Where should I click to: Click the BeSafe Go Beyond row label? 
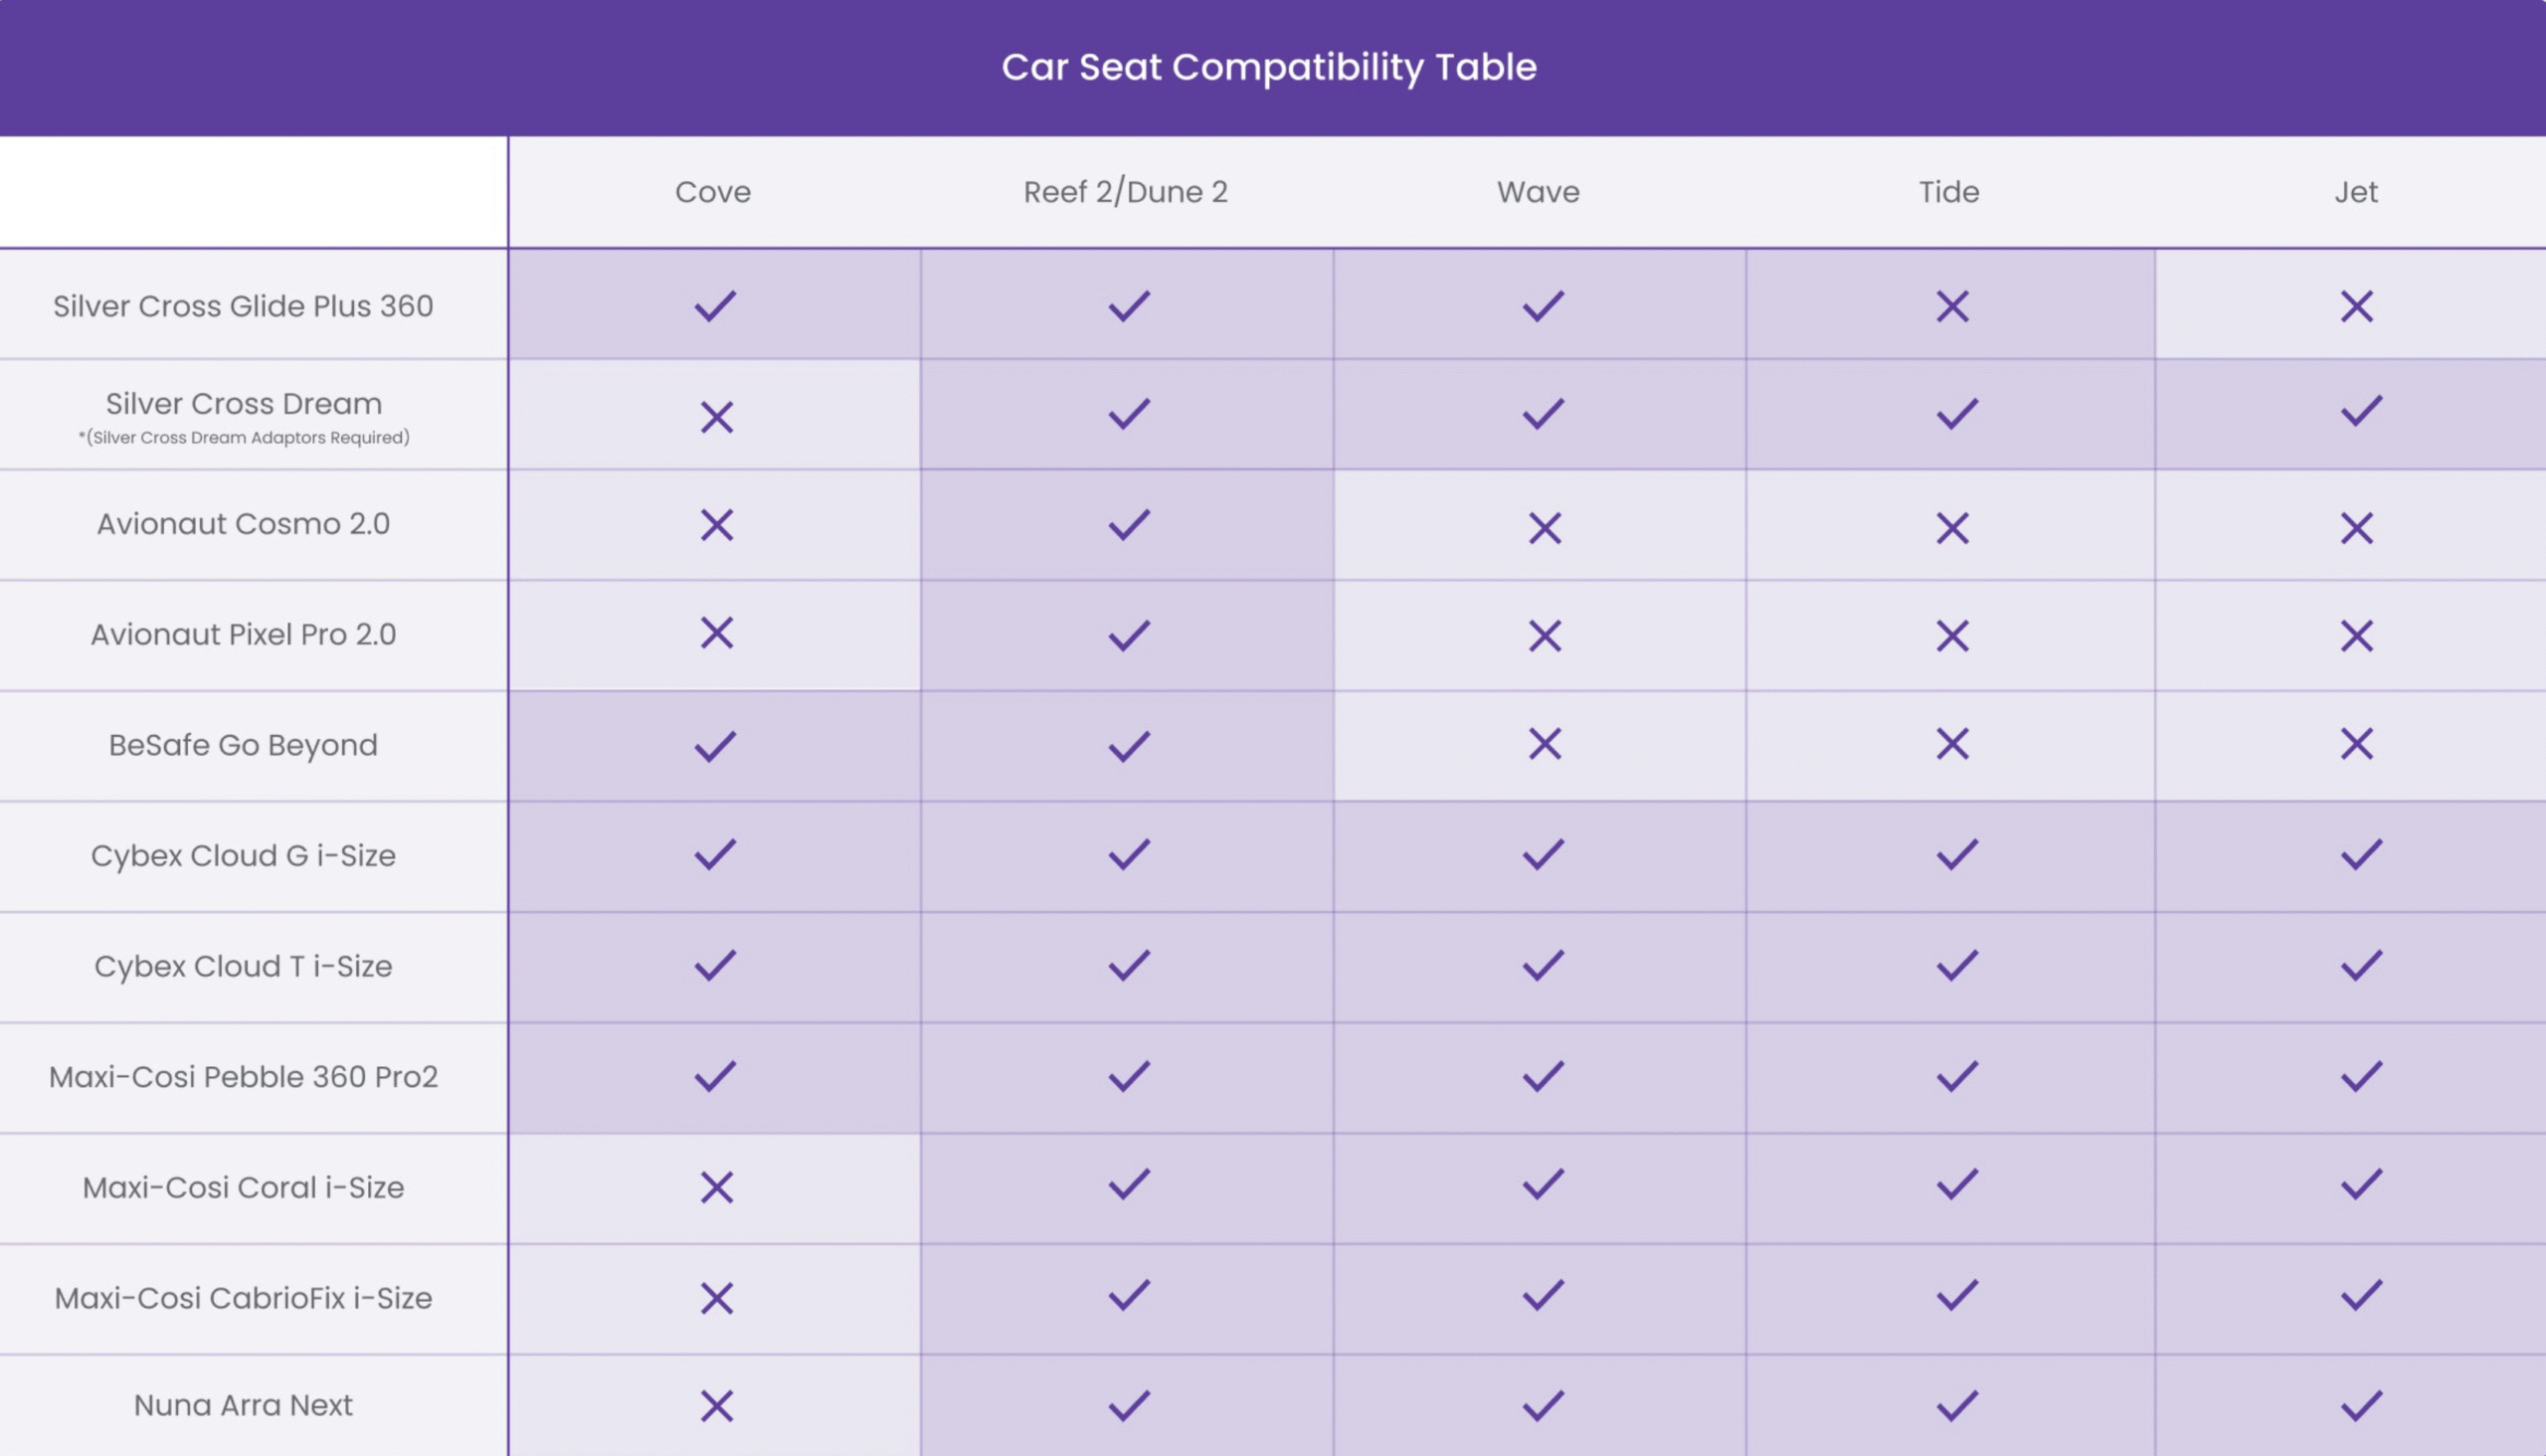(243, 746)
